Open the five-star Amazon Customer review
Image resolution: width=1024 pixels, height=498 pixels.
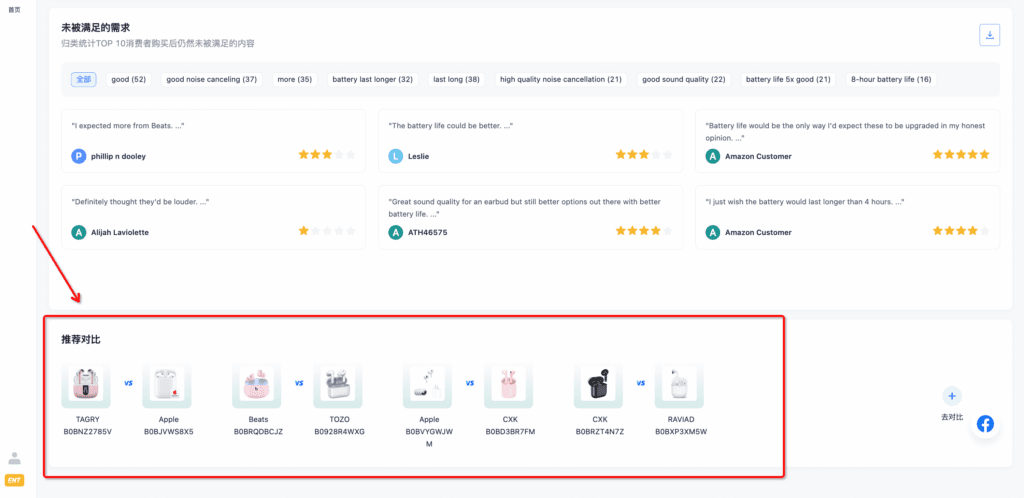847,141
